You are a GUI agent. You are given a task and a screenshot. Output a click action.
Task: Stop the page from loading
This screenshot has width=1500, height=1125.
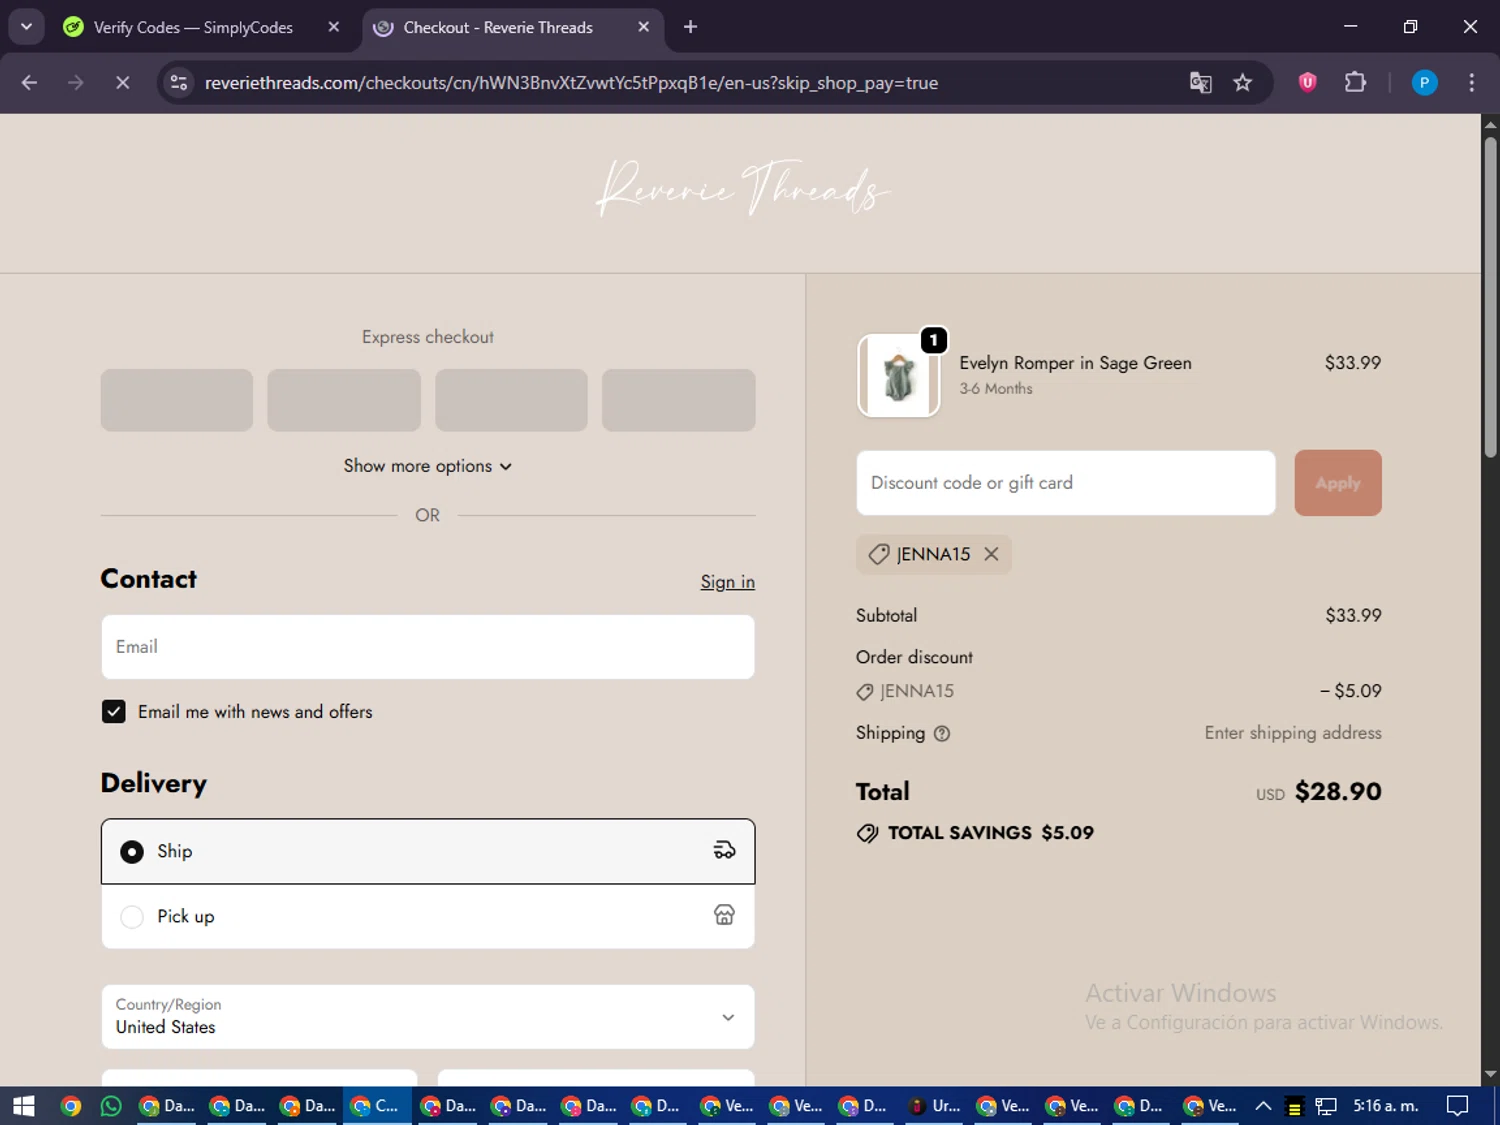(x=122, y=83)
